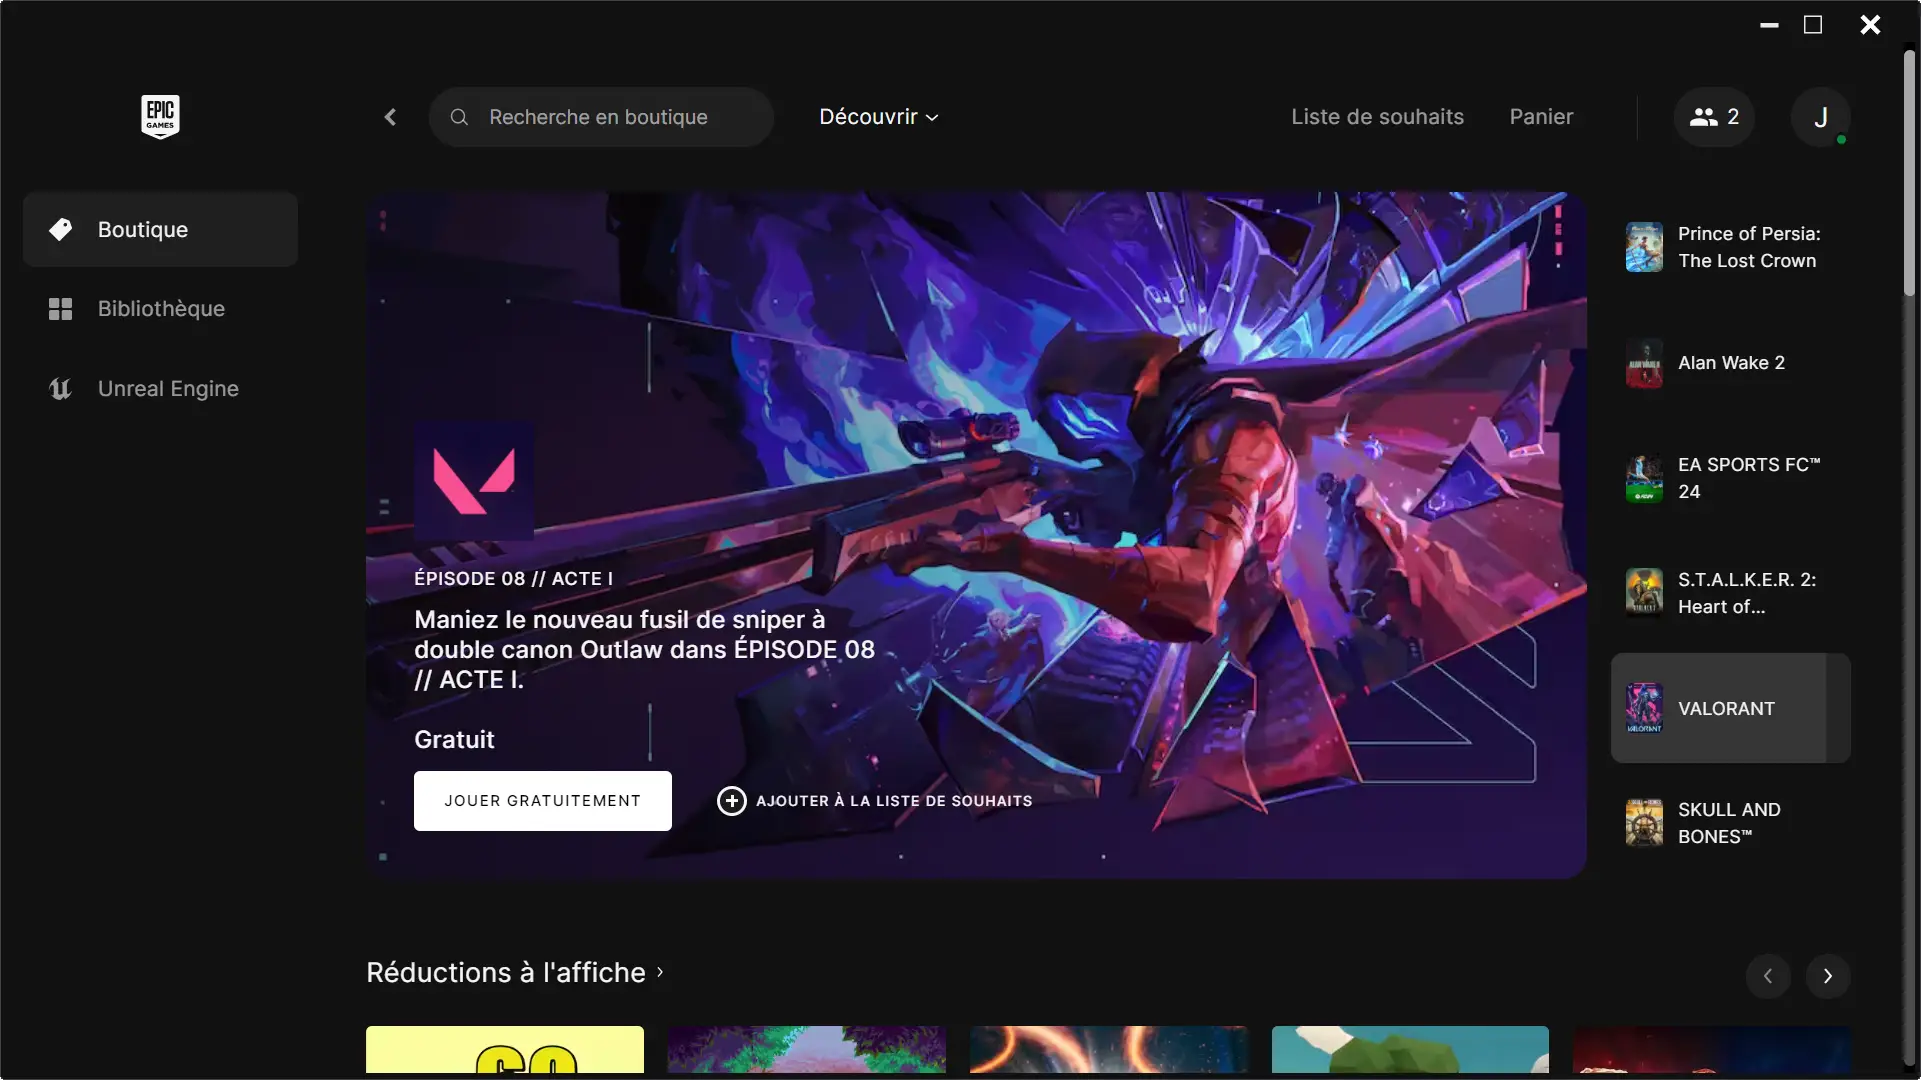Click the Gratuit price label
1921x1080 pixels.
[x=454, y=740]
